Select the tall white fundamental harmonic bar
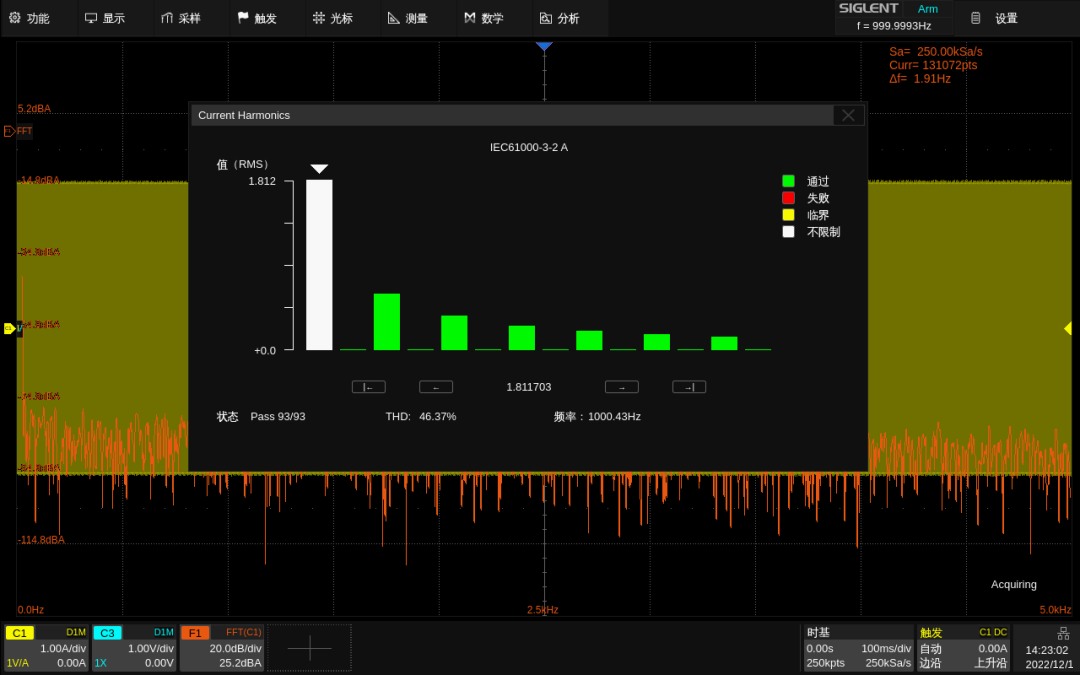 pyautogui.click(x=319, y=265)
